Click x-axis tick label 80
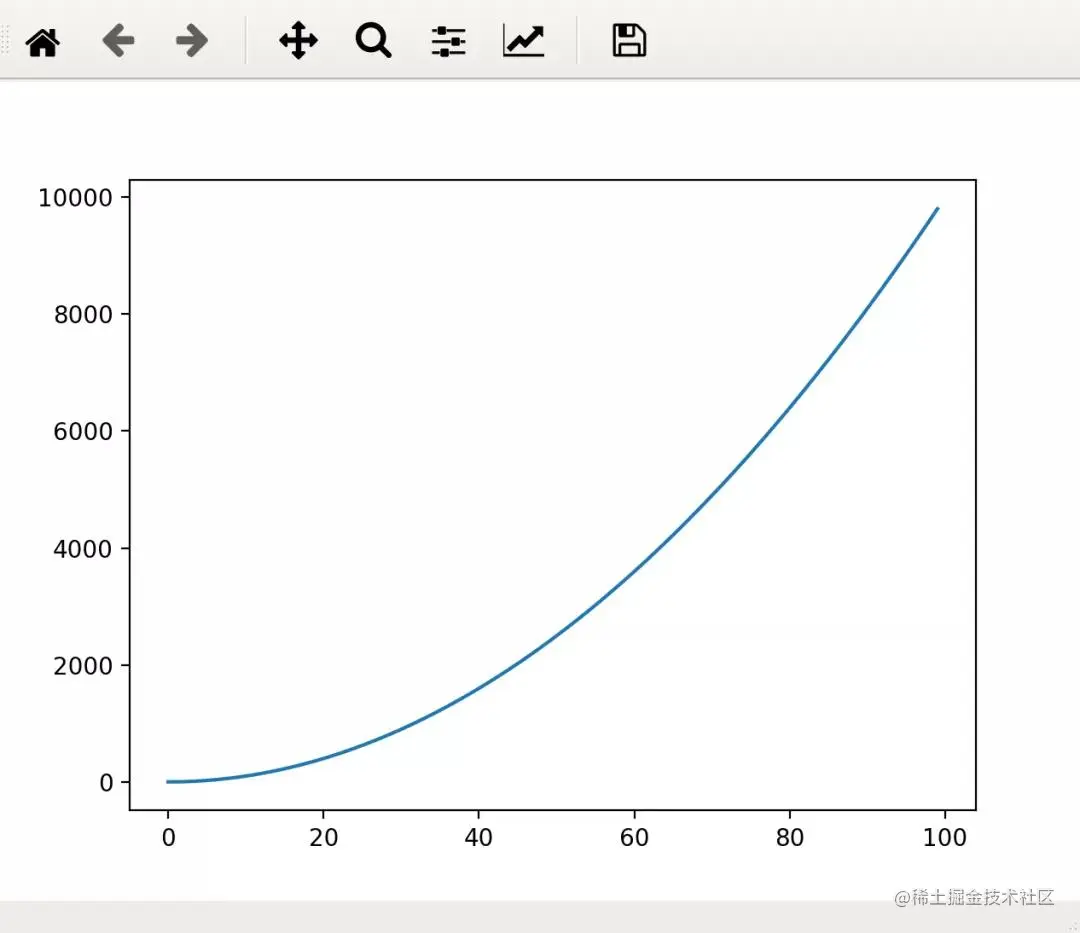This screenshot has height=933, width=1080. [x=789, y=838]
